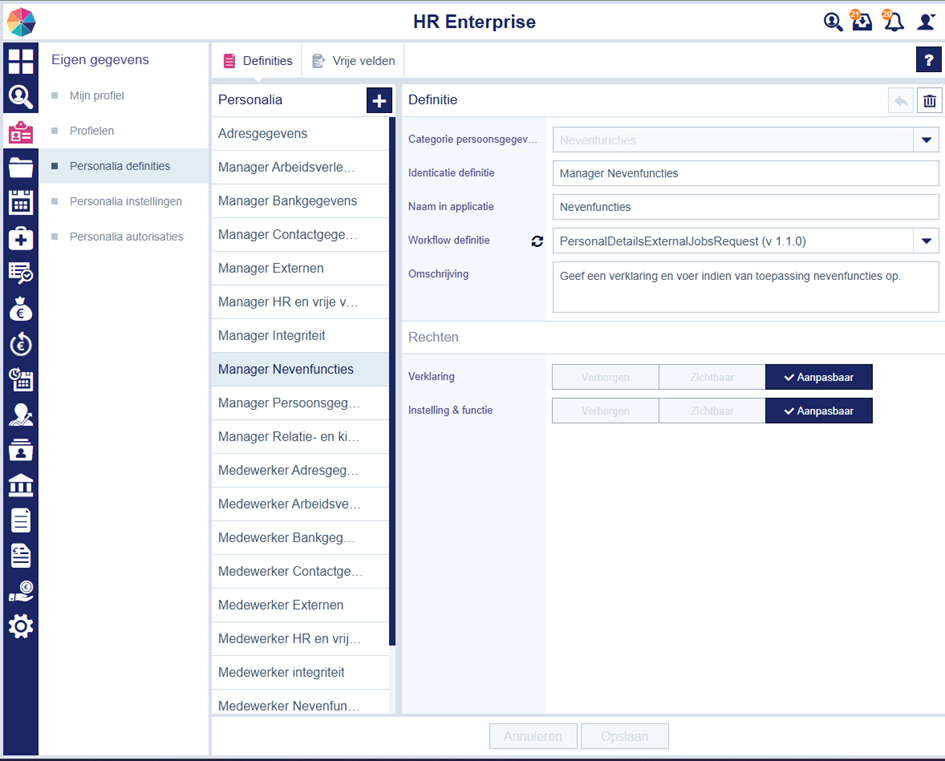Open the help question mark button
This screenshot has height=761, width=945.
928,60
